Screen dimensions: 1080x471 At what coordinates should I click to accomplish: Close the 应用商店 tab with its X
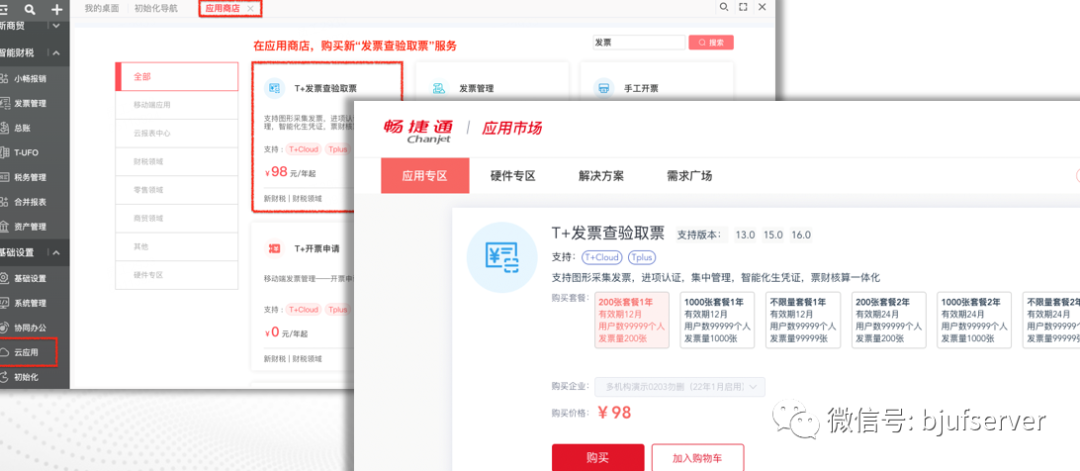250,8
